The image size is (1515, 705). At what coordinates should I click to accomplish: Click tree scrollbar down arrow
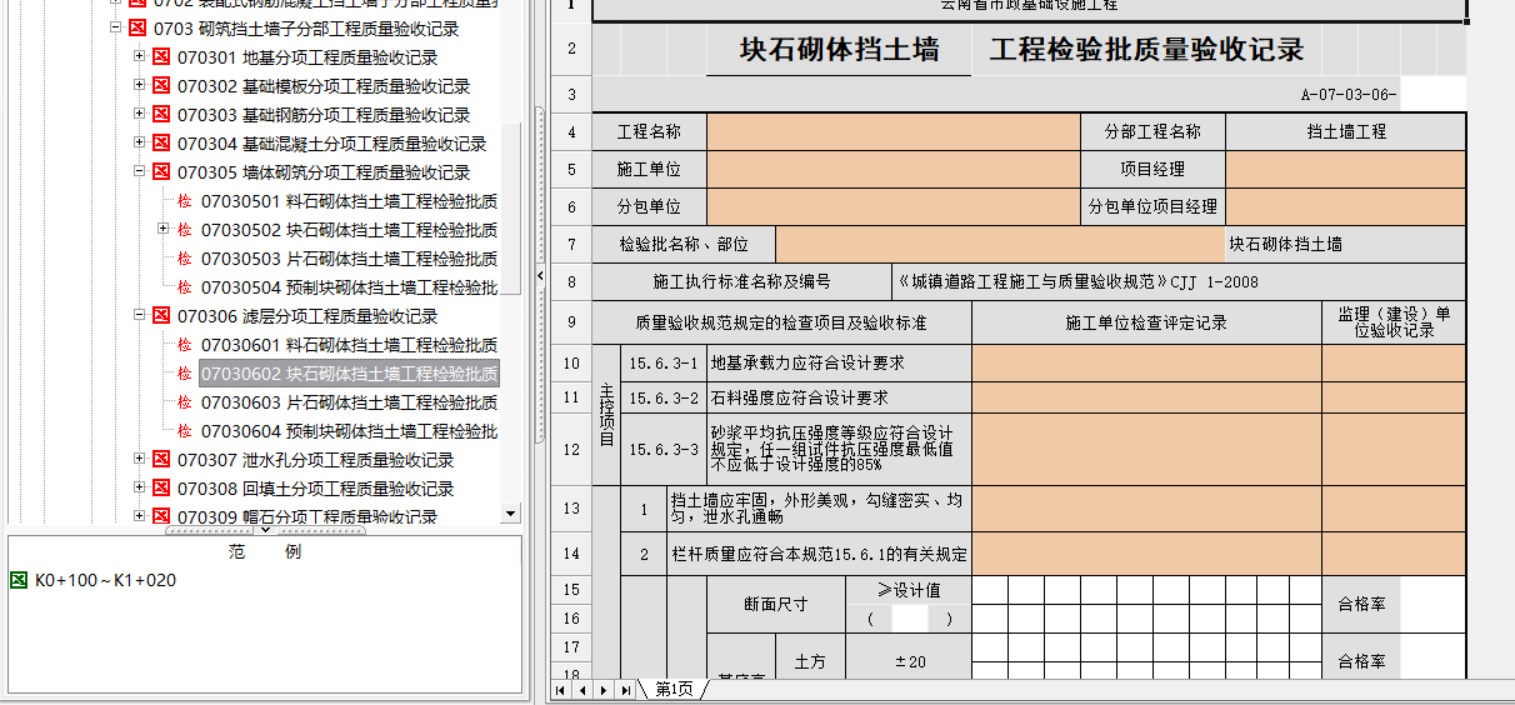click(511, 514)
